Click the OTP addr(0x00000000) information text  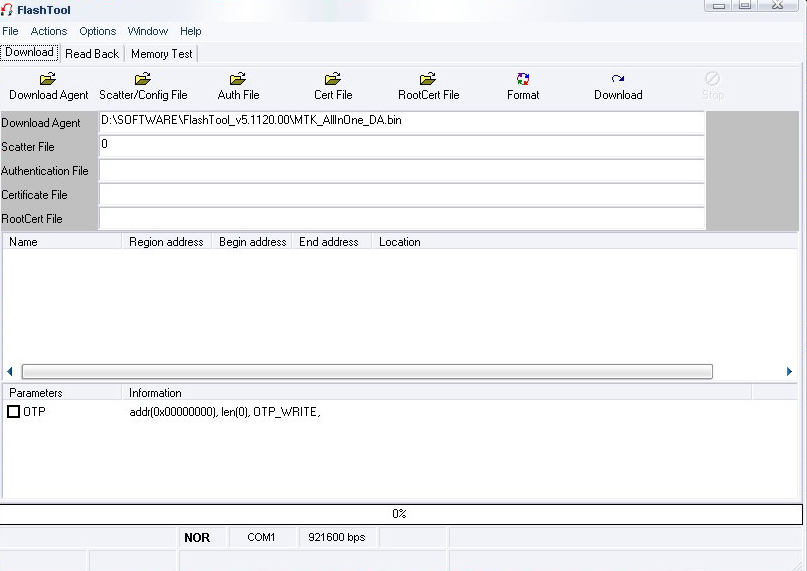click(225, 412)
